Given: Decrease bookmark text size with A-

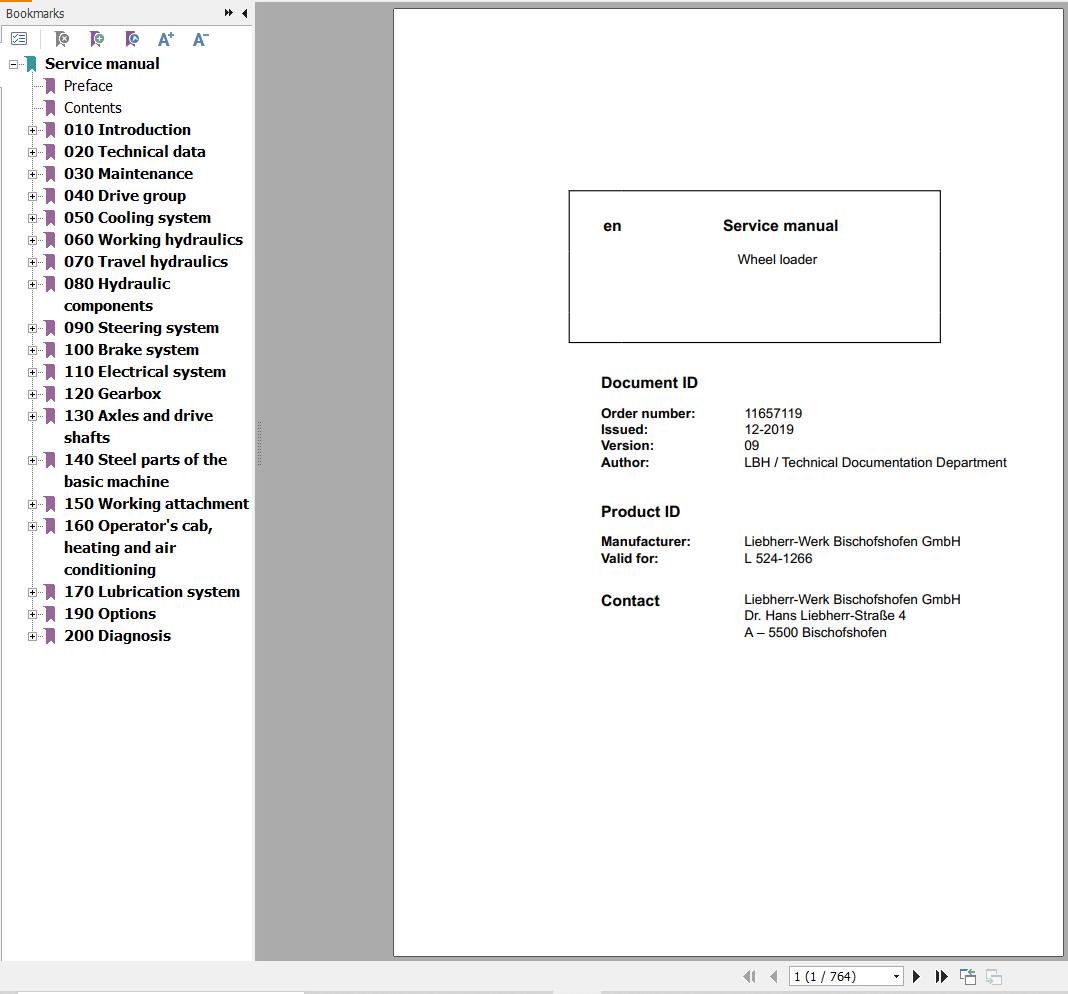Looking at the screenshot, I should [200, 40].
